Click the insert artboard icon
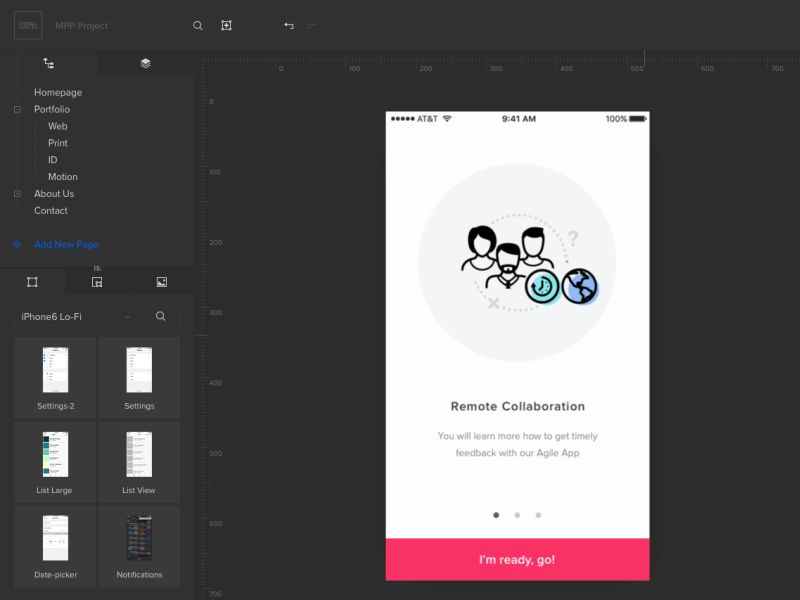The image size is (800, 600). [x=226, y=25]
